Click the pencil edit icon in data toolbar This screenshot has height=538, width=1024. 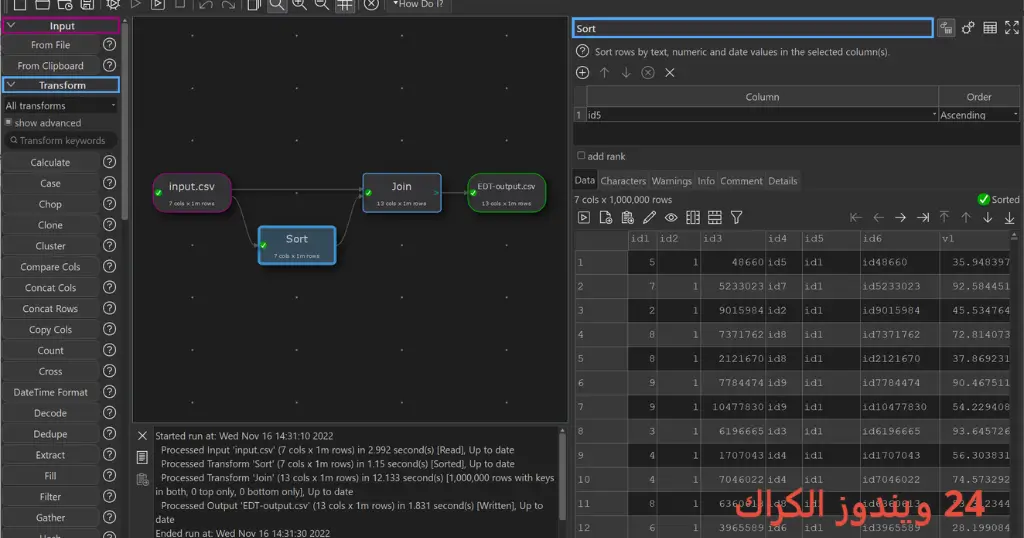(649, 217)
